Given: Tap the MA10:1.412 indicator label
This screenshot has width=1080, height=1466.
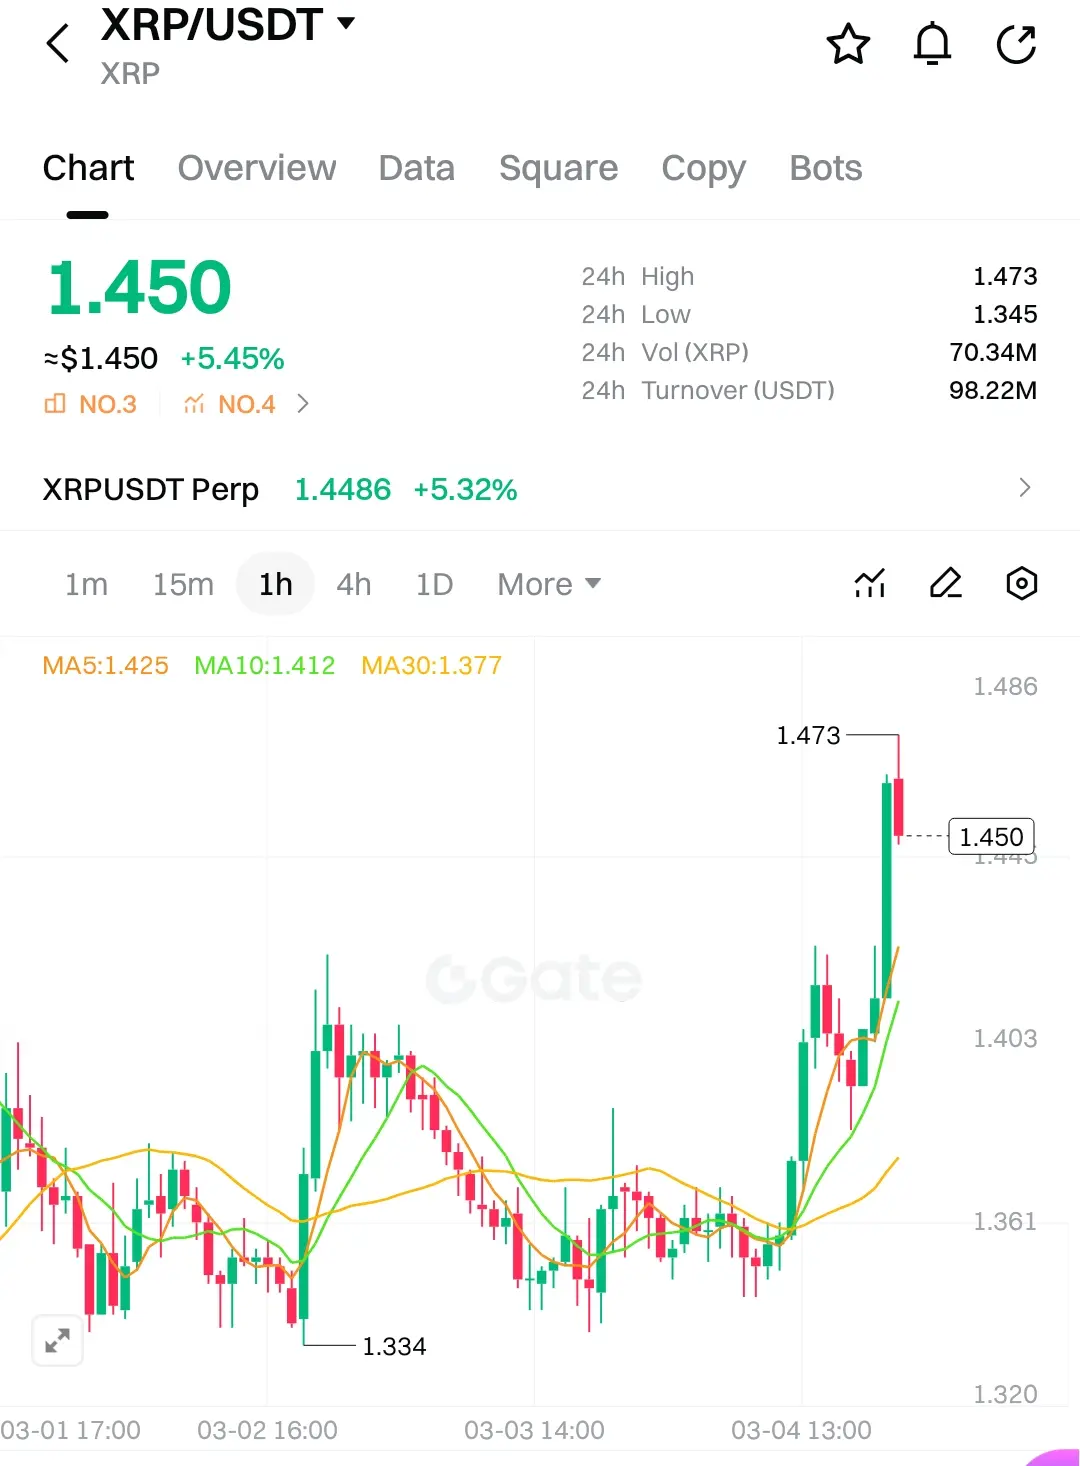Looking at the screenshot, I should (x=265, y=665).
